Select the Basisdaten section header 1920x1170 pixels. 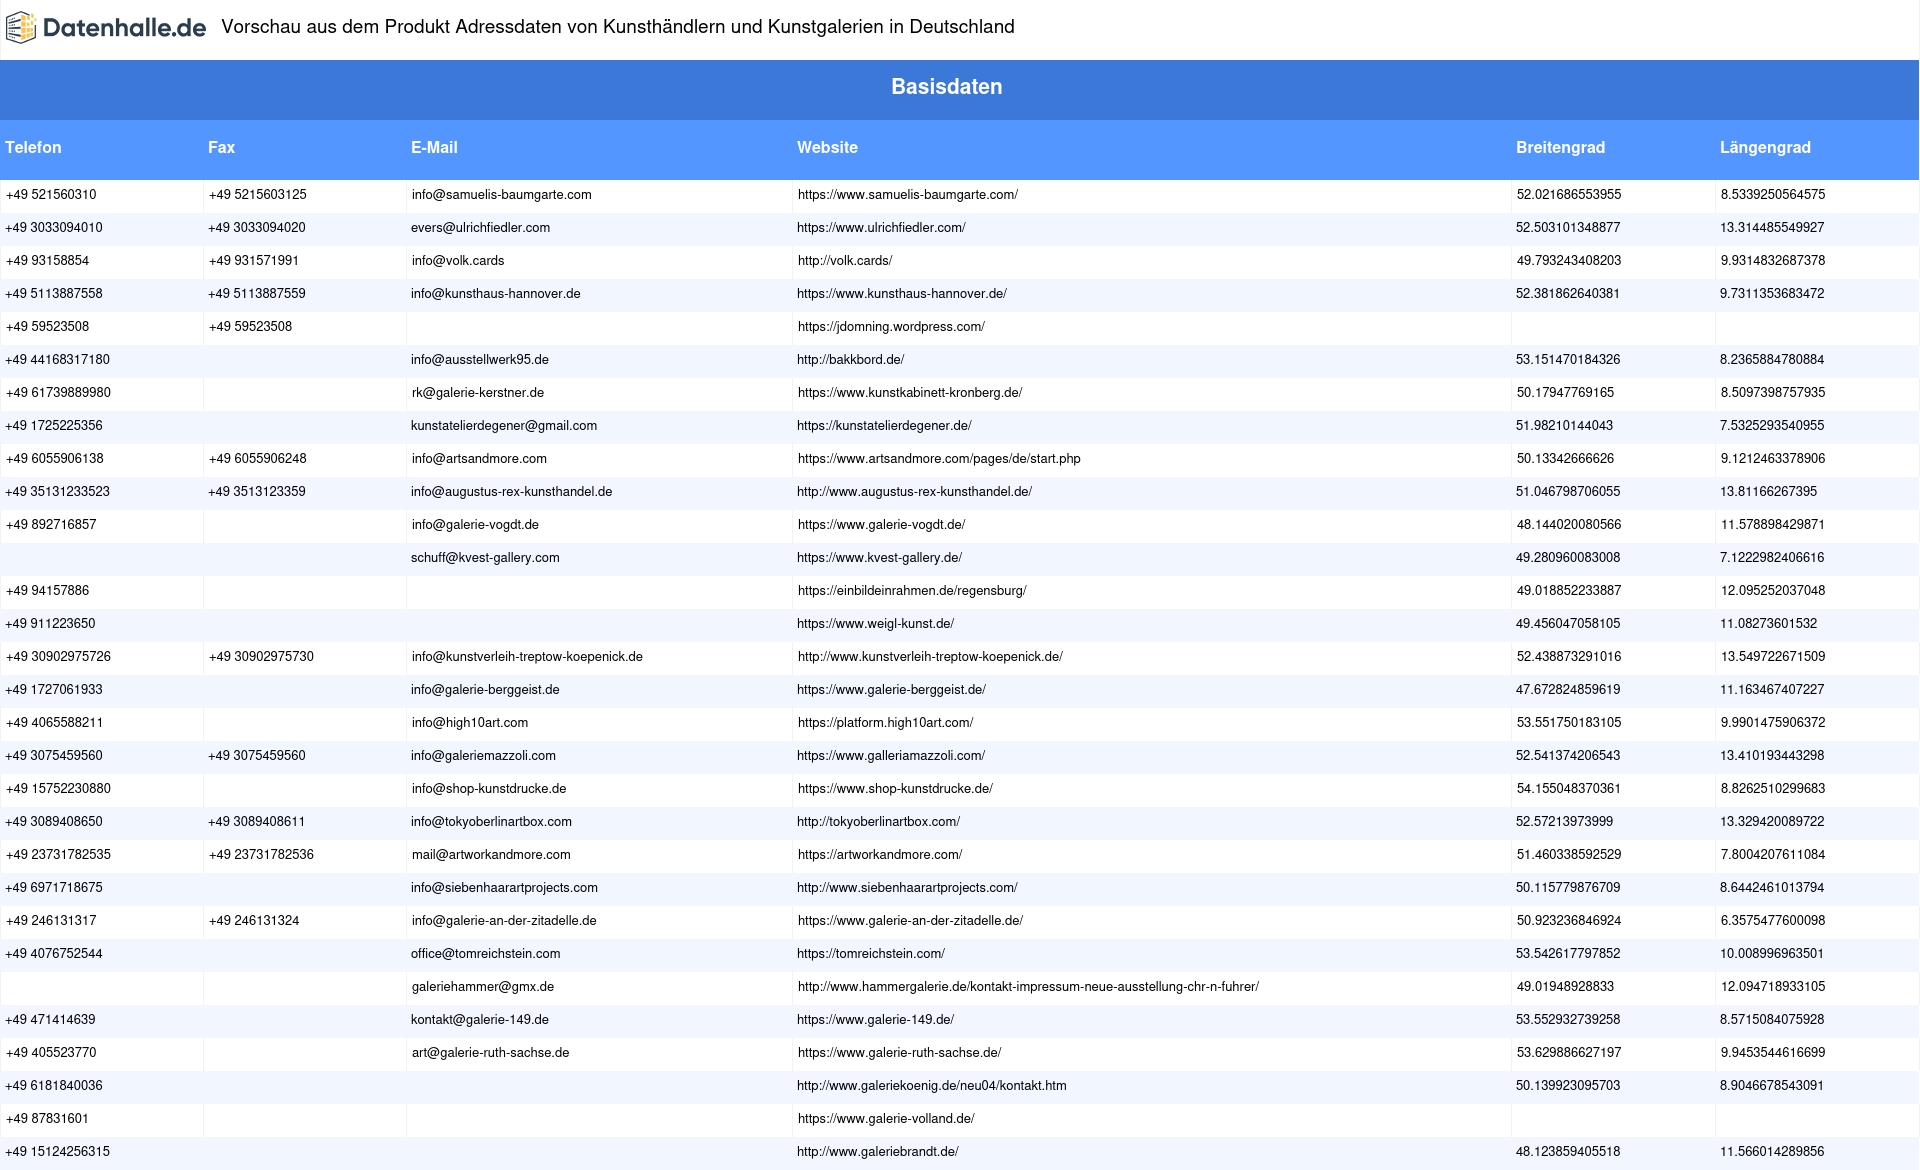pyautogui.click(x=946, y=87)
